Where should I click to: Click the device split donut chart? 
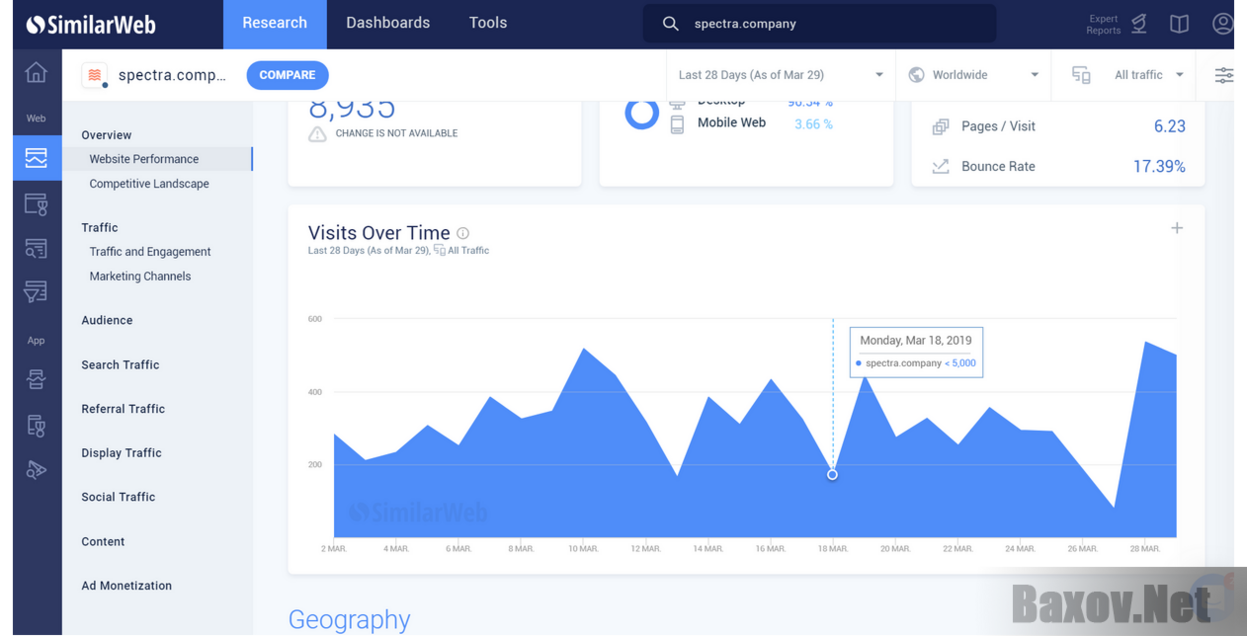641,113
